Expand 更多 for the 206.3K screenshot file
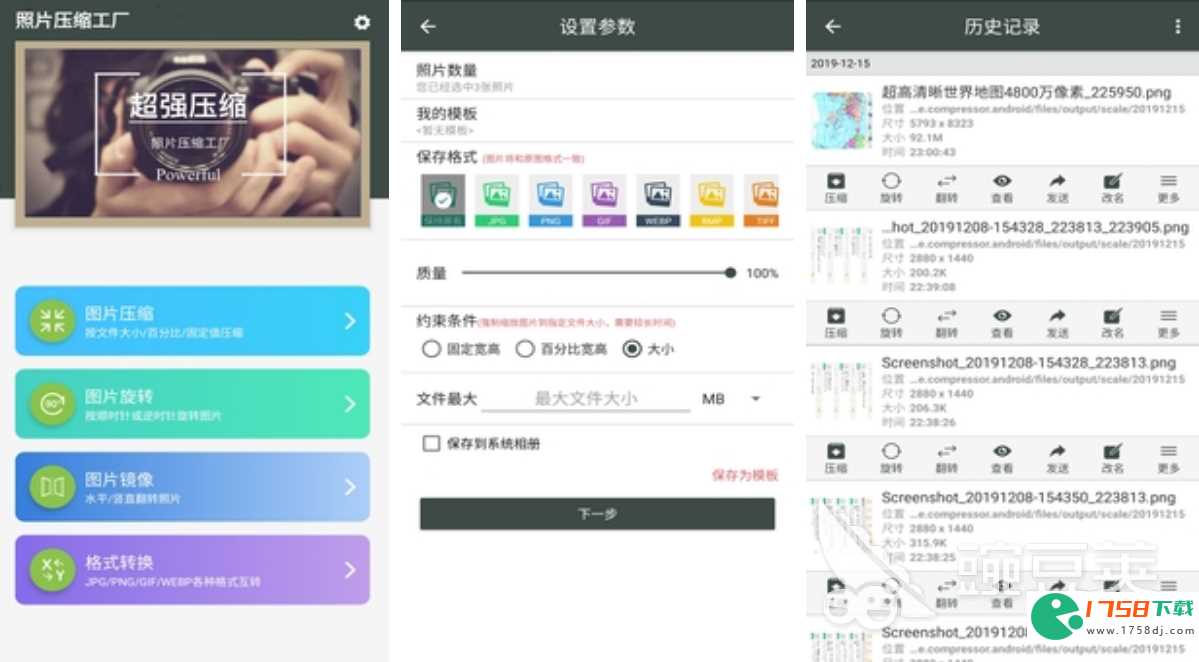 coord(1168,459)
